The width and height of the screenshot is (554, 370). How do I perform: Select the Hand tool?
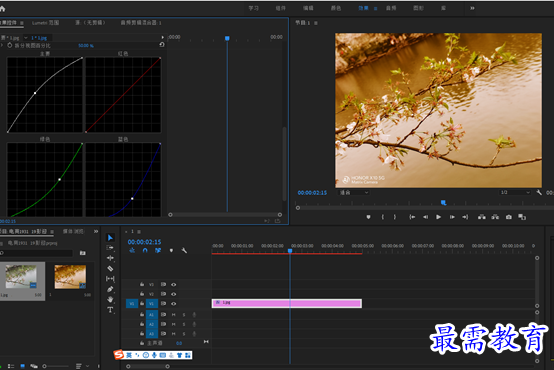[110, 299]
